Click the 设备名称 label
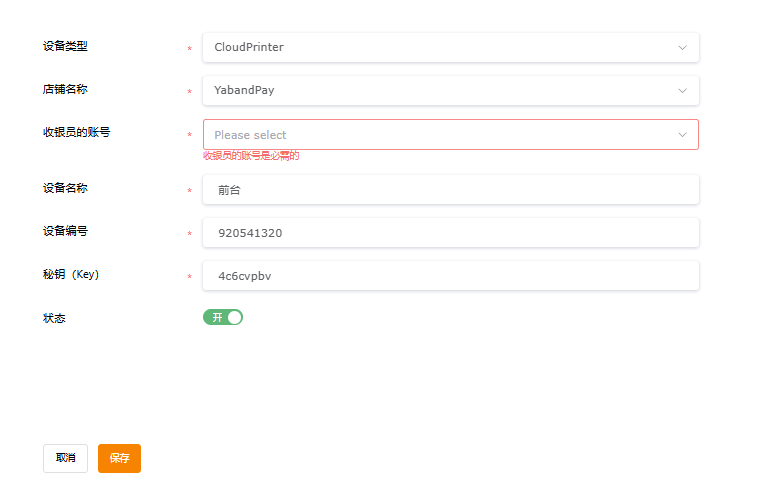Viewport: 767px width, 504px height. click(x=65, y=188)
